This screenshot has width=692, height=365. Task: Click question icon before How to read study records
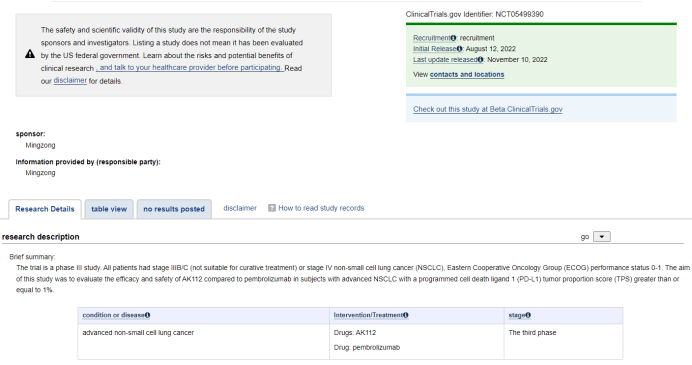pos(272,208)
